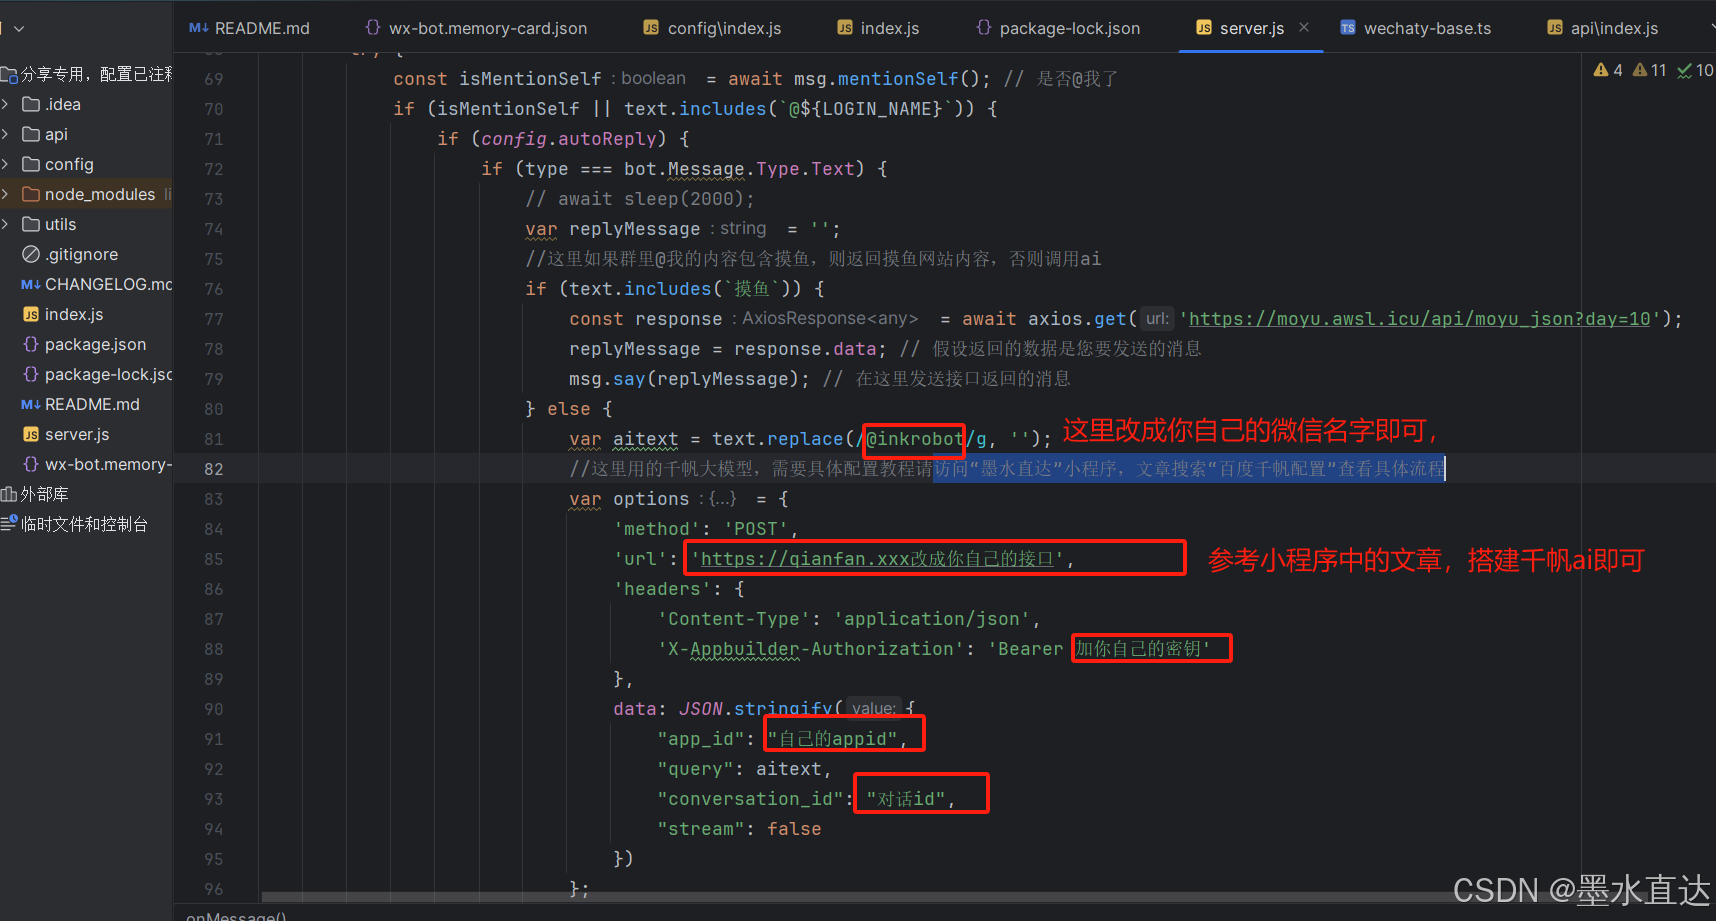Place cursor on 'stream': false line
This screenshot has width=1716, height=921.
pyautogui.click(x=739, y=829)
